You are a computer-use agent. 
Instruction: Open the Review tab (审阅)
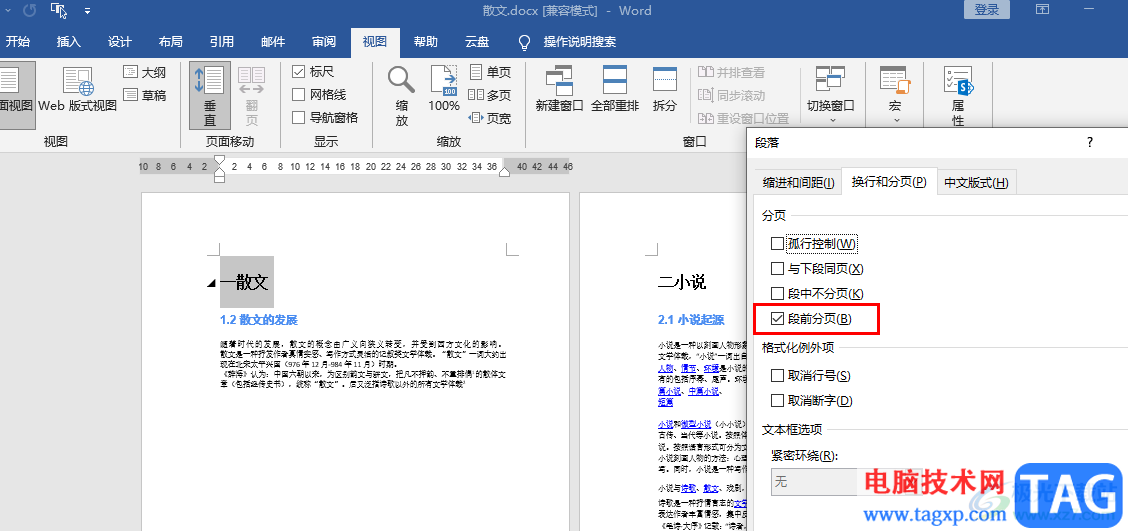click(x=324, y=42)
